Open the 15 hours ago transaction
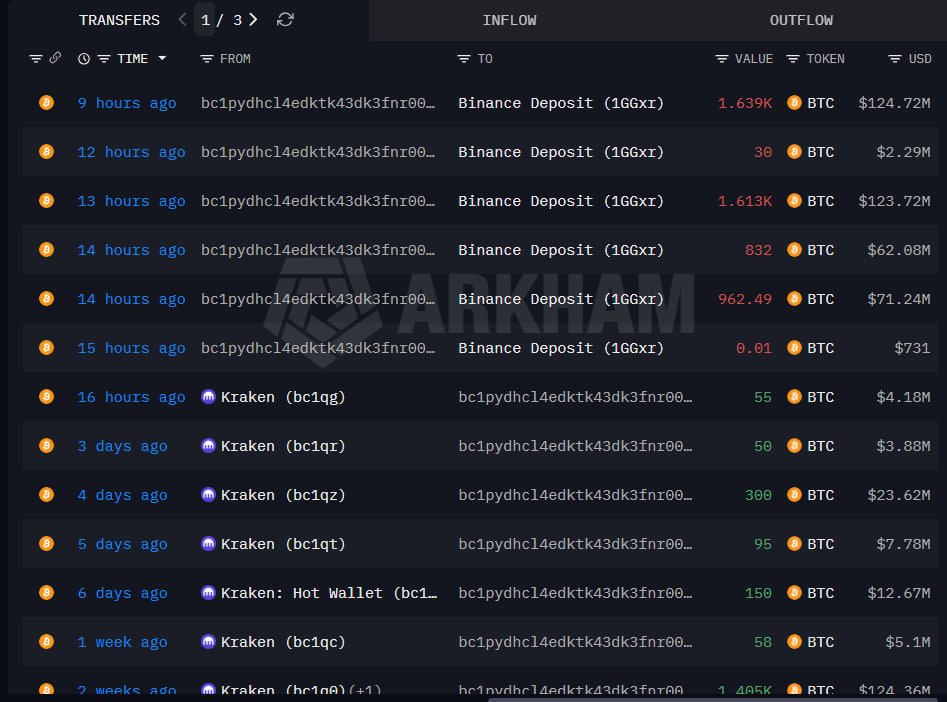The width and height of the screenshot is (947, 702). (131, 348)
